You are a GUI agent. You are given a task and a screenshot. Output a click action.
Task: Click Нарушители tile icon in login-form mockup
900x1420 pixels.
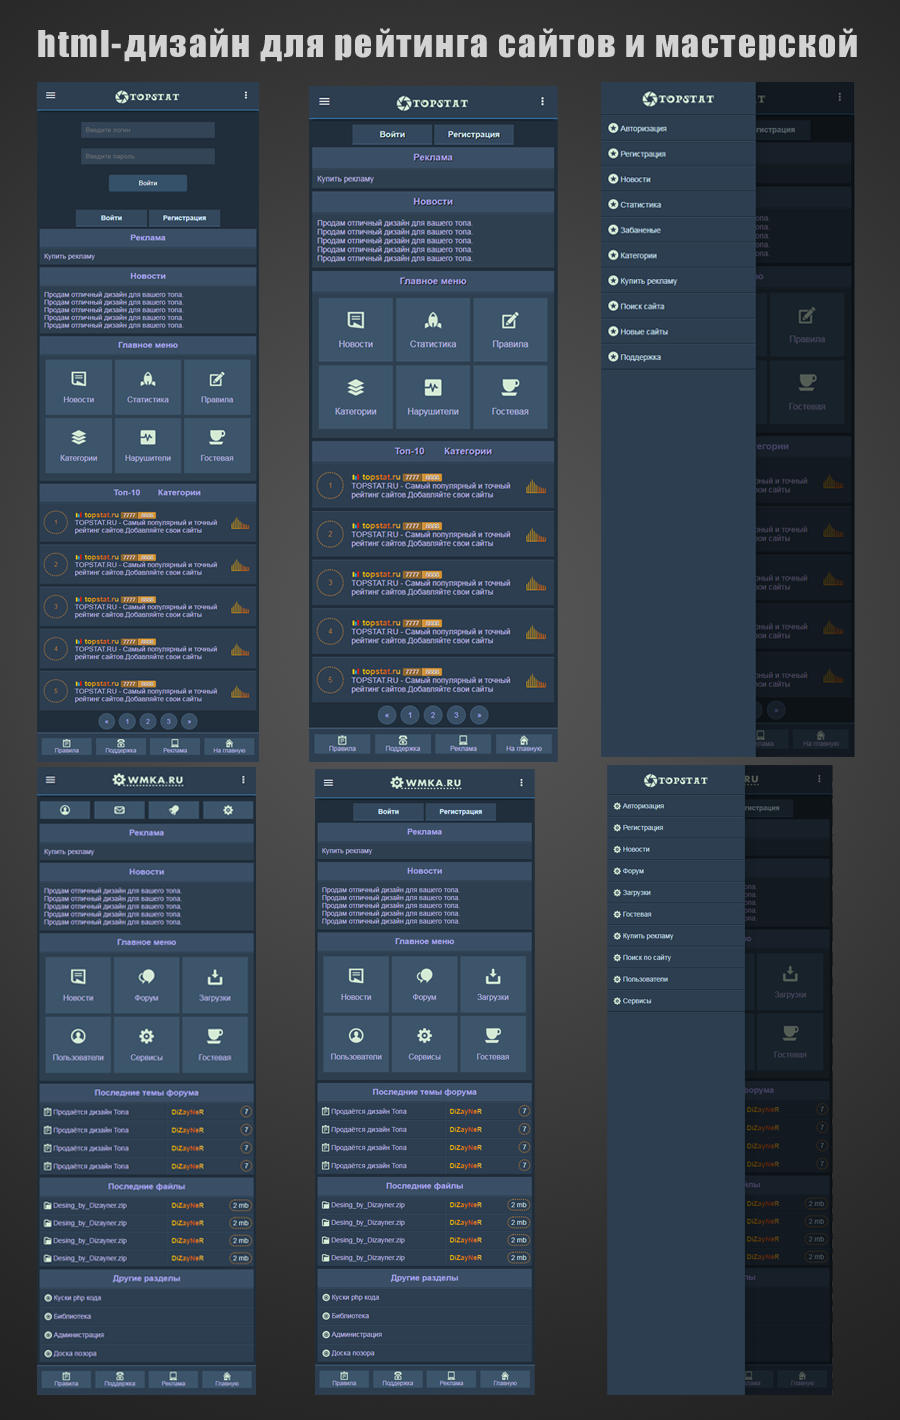coord(148,437)
